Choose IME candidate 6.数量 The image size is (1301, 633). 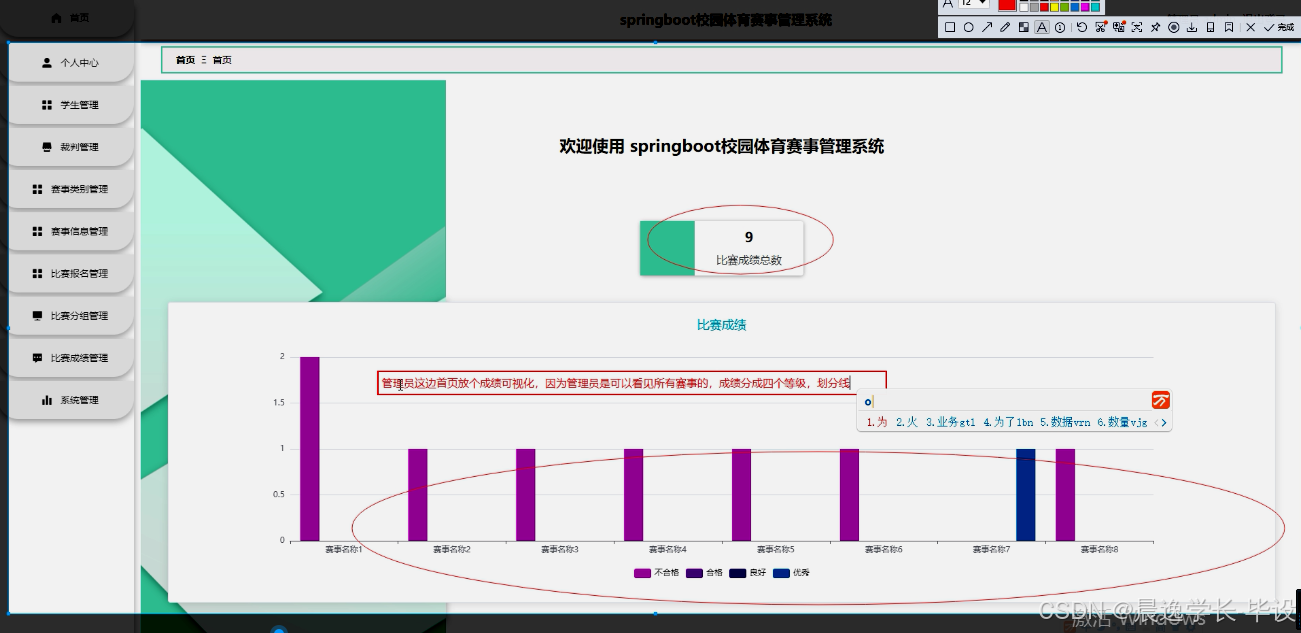[1122, 422]
